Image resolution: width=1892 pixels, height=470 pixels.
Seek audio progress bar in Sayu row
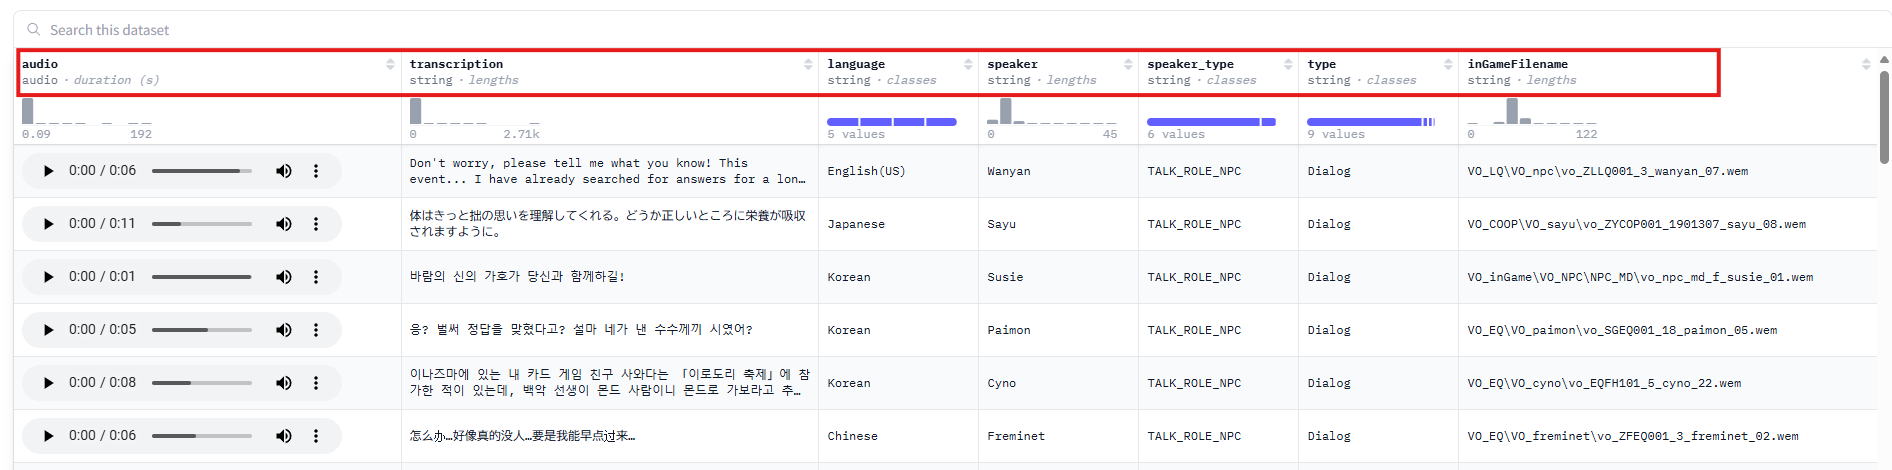202,224
